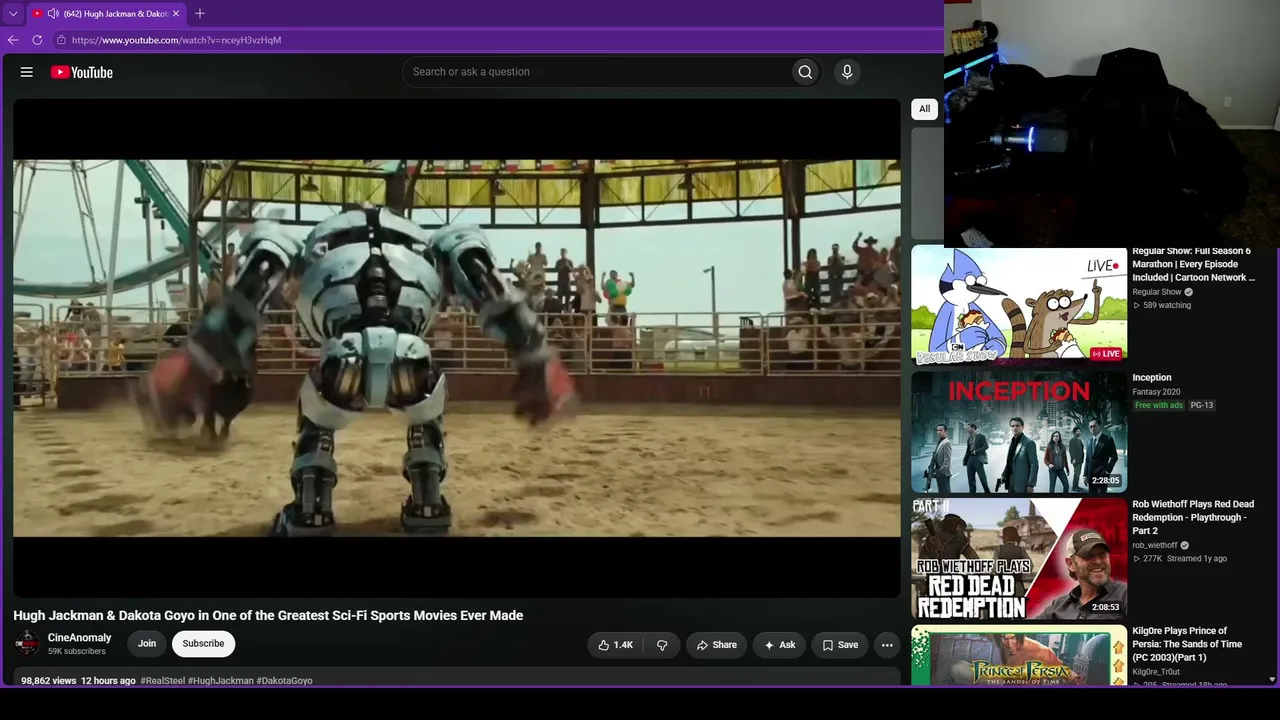This screenshot has height=720, width=1280.
Task: Click the 12 hours ago upload text
Action: point(108,681)
